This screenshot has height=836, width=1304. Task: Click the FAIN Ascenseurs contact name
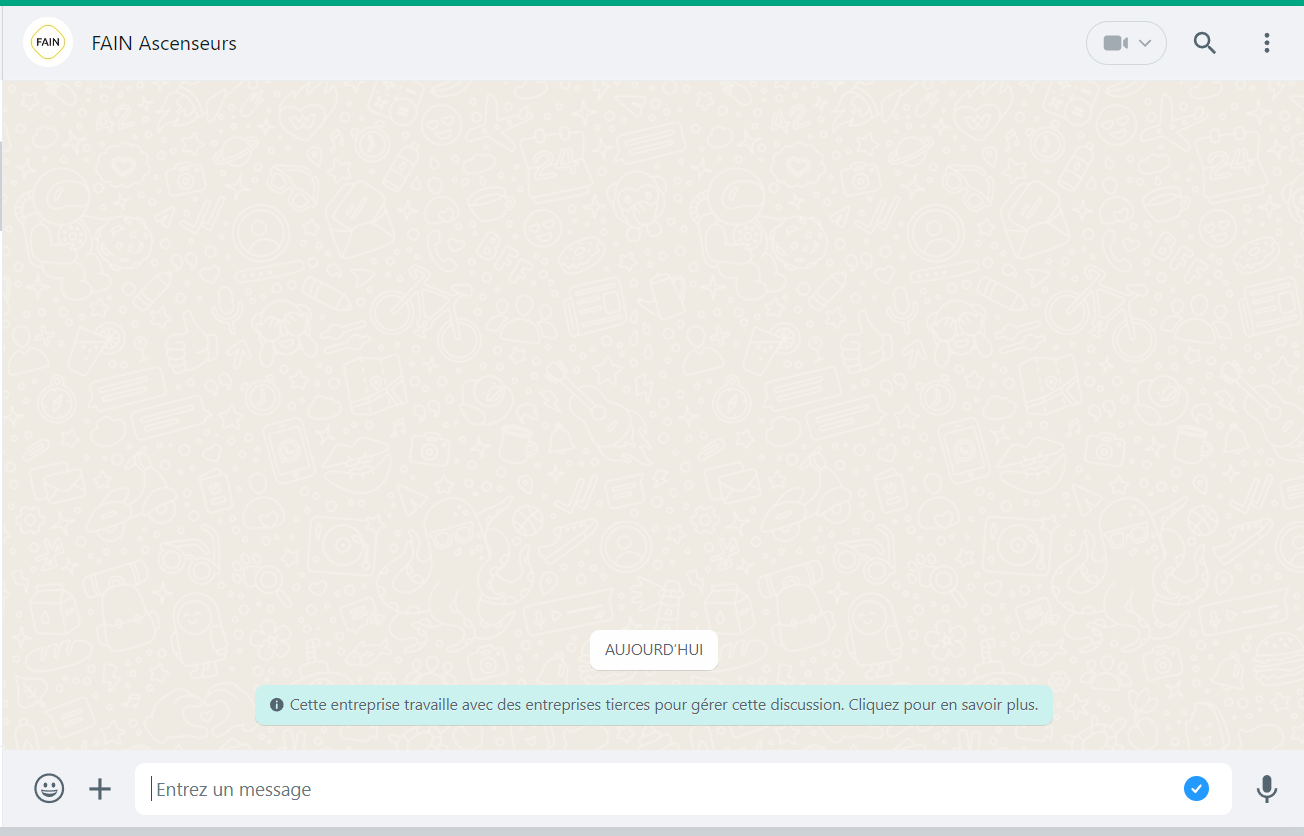pyautogui.click(x=164, y=43)
